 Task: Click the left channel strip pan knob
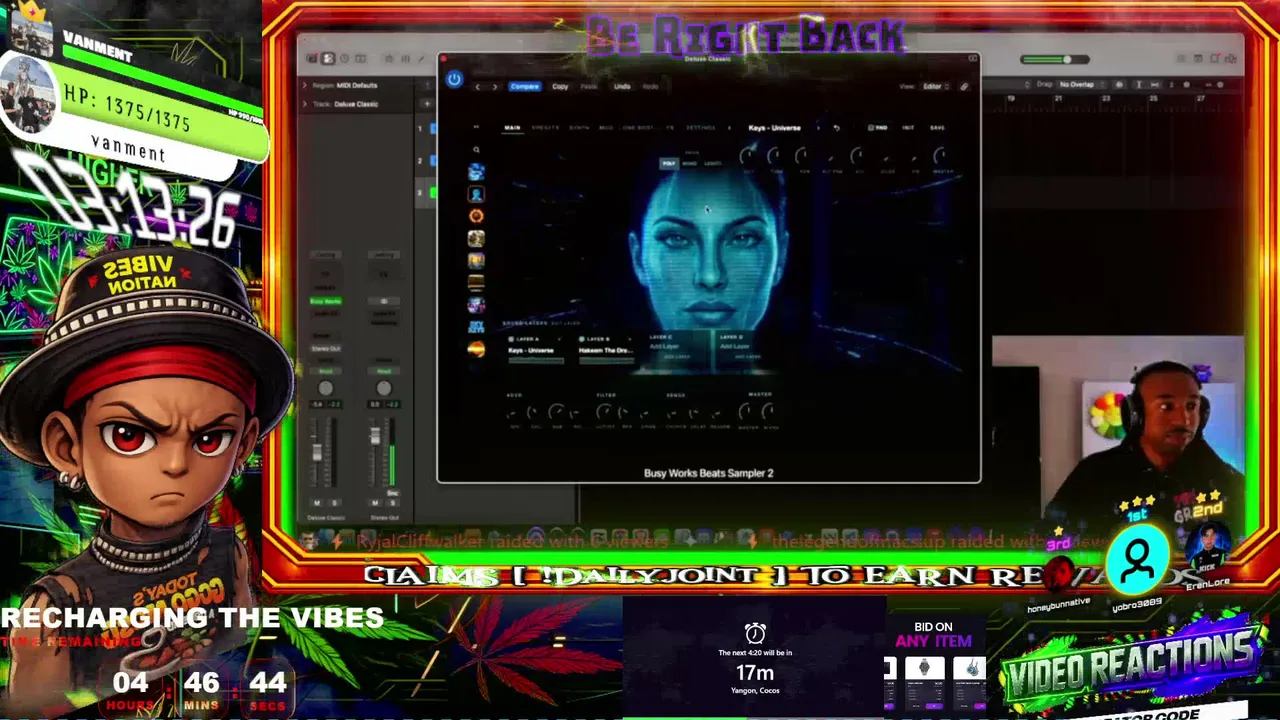pos(325,388)
